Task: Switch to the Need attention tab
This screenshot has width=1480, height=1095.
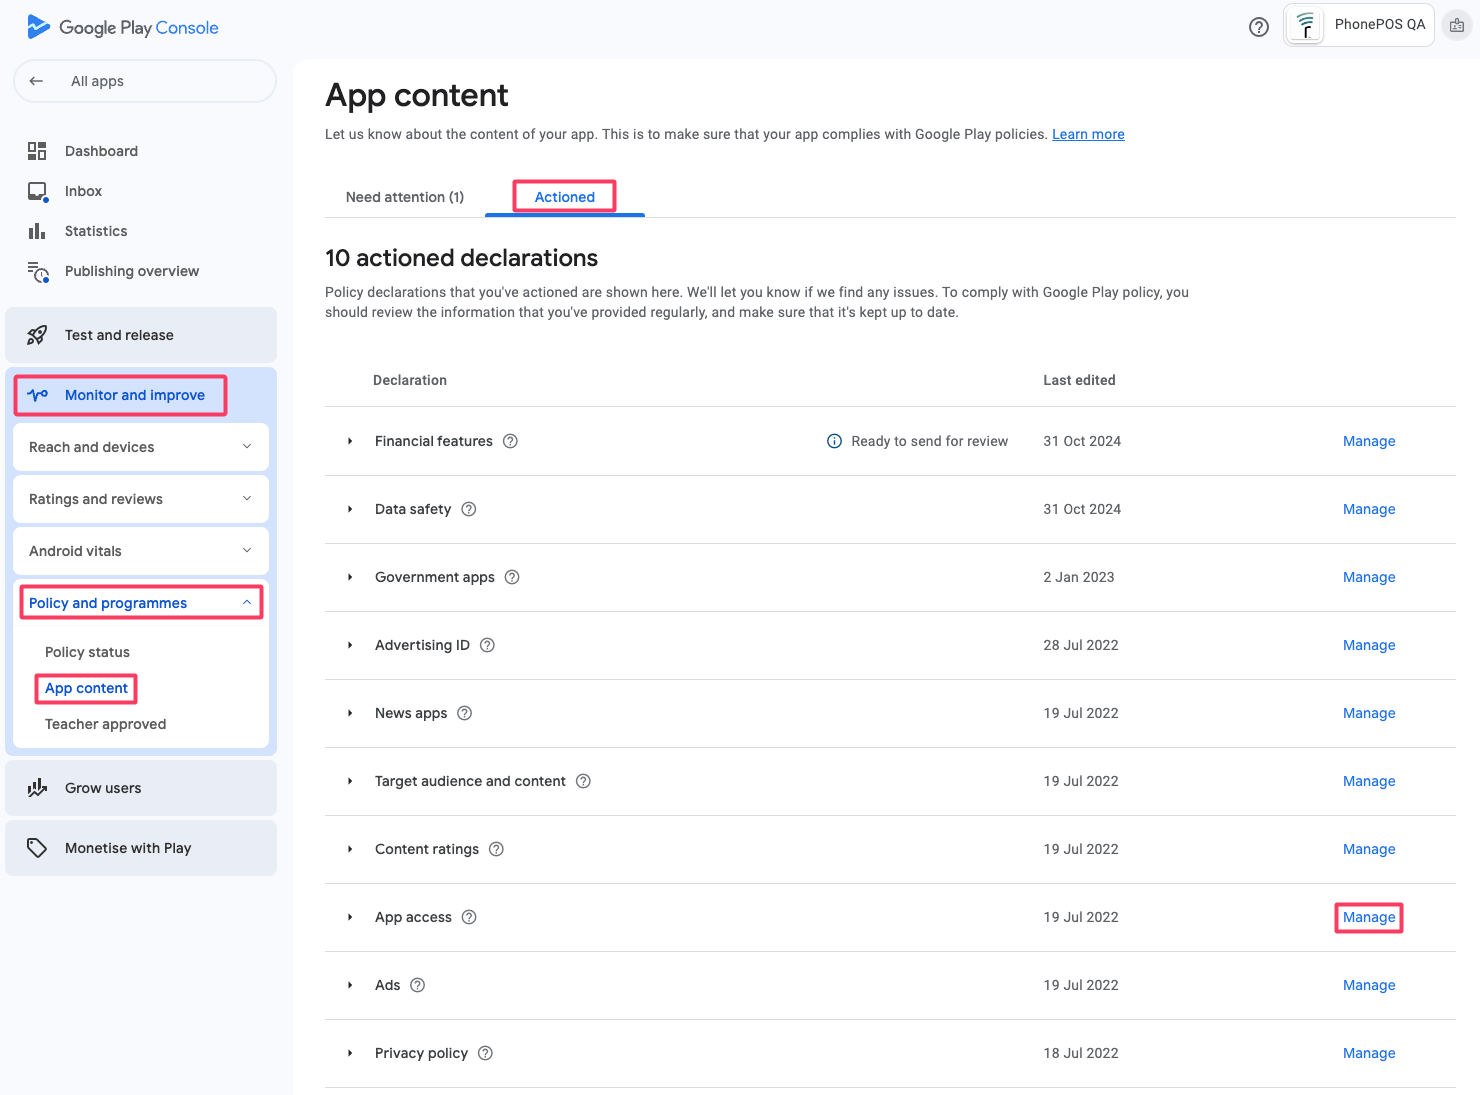Action: 405,197
